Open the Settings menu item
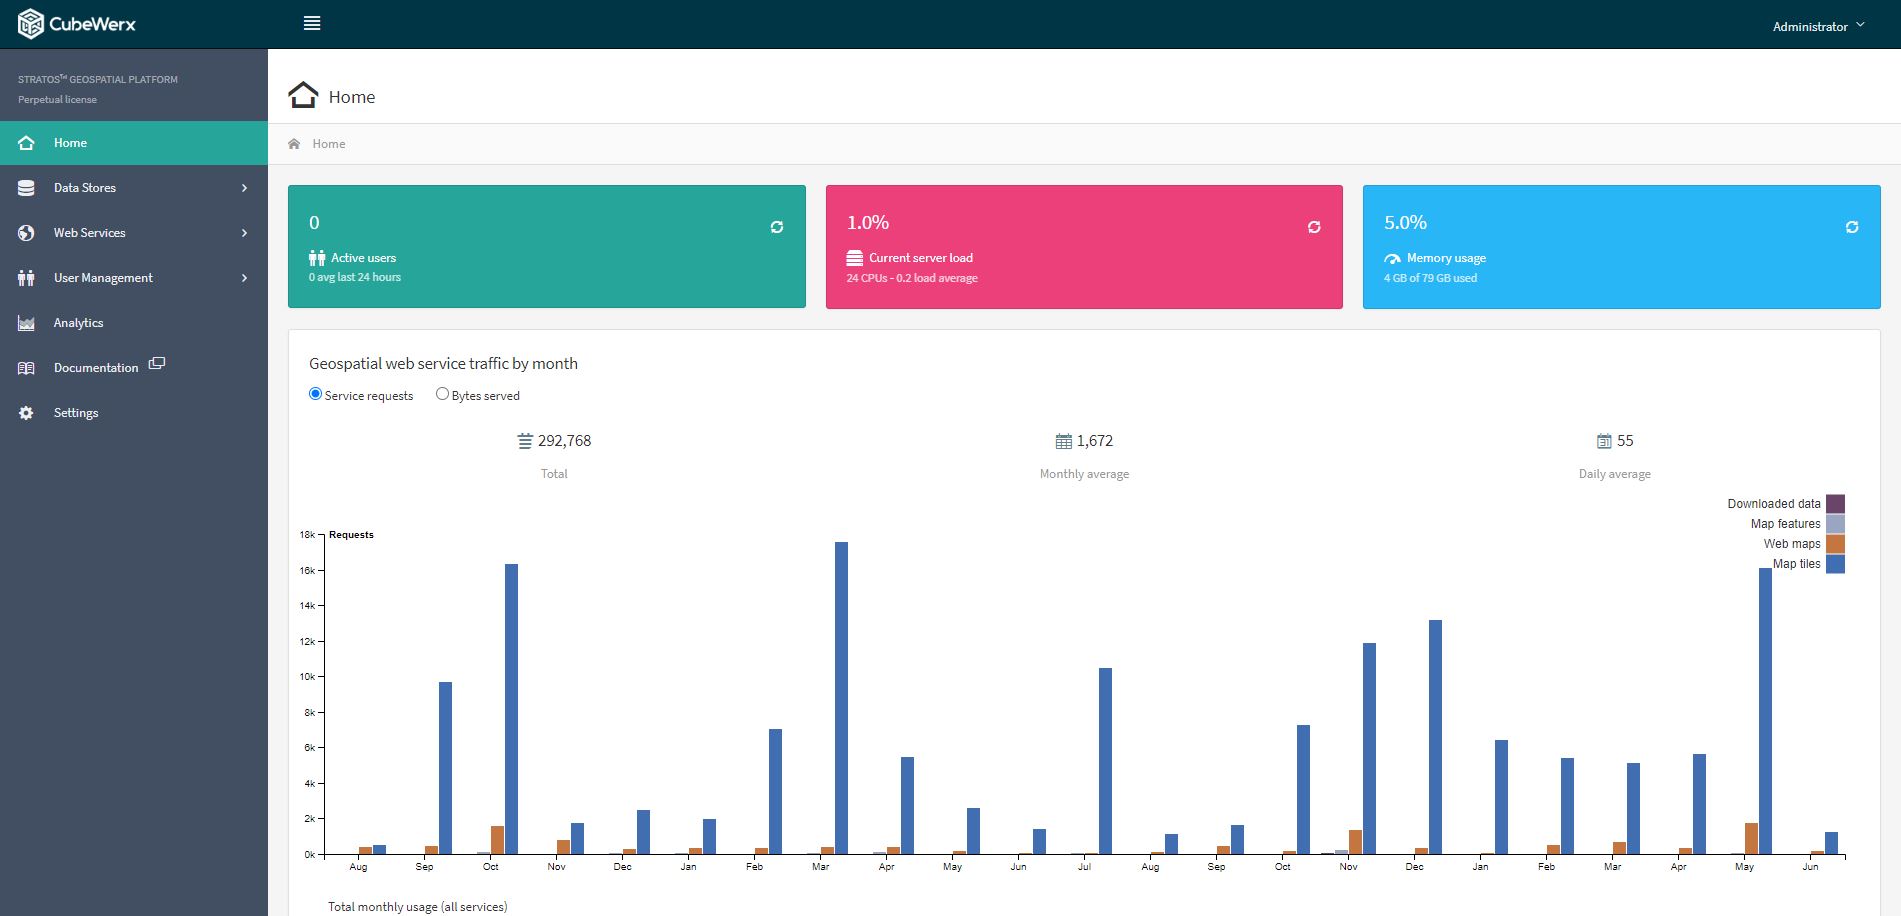Screen dimensions: 1901x916 134,413
